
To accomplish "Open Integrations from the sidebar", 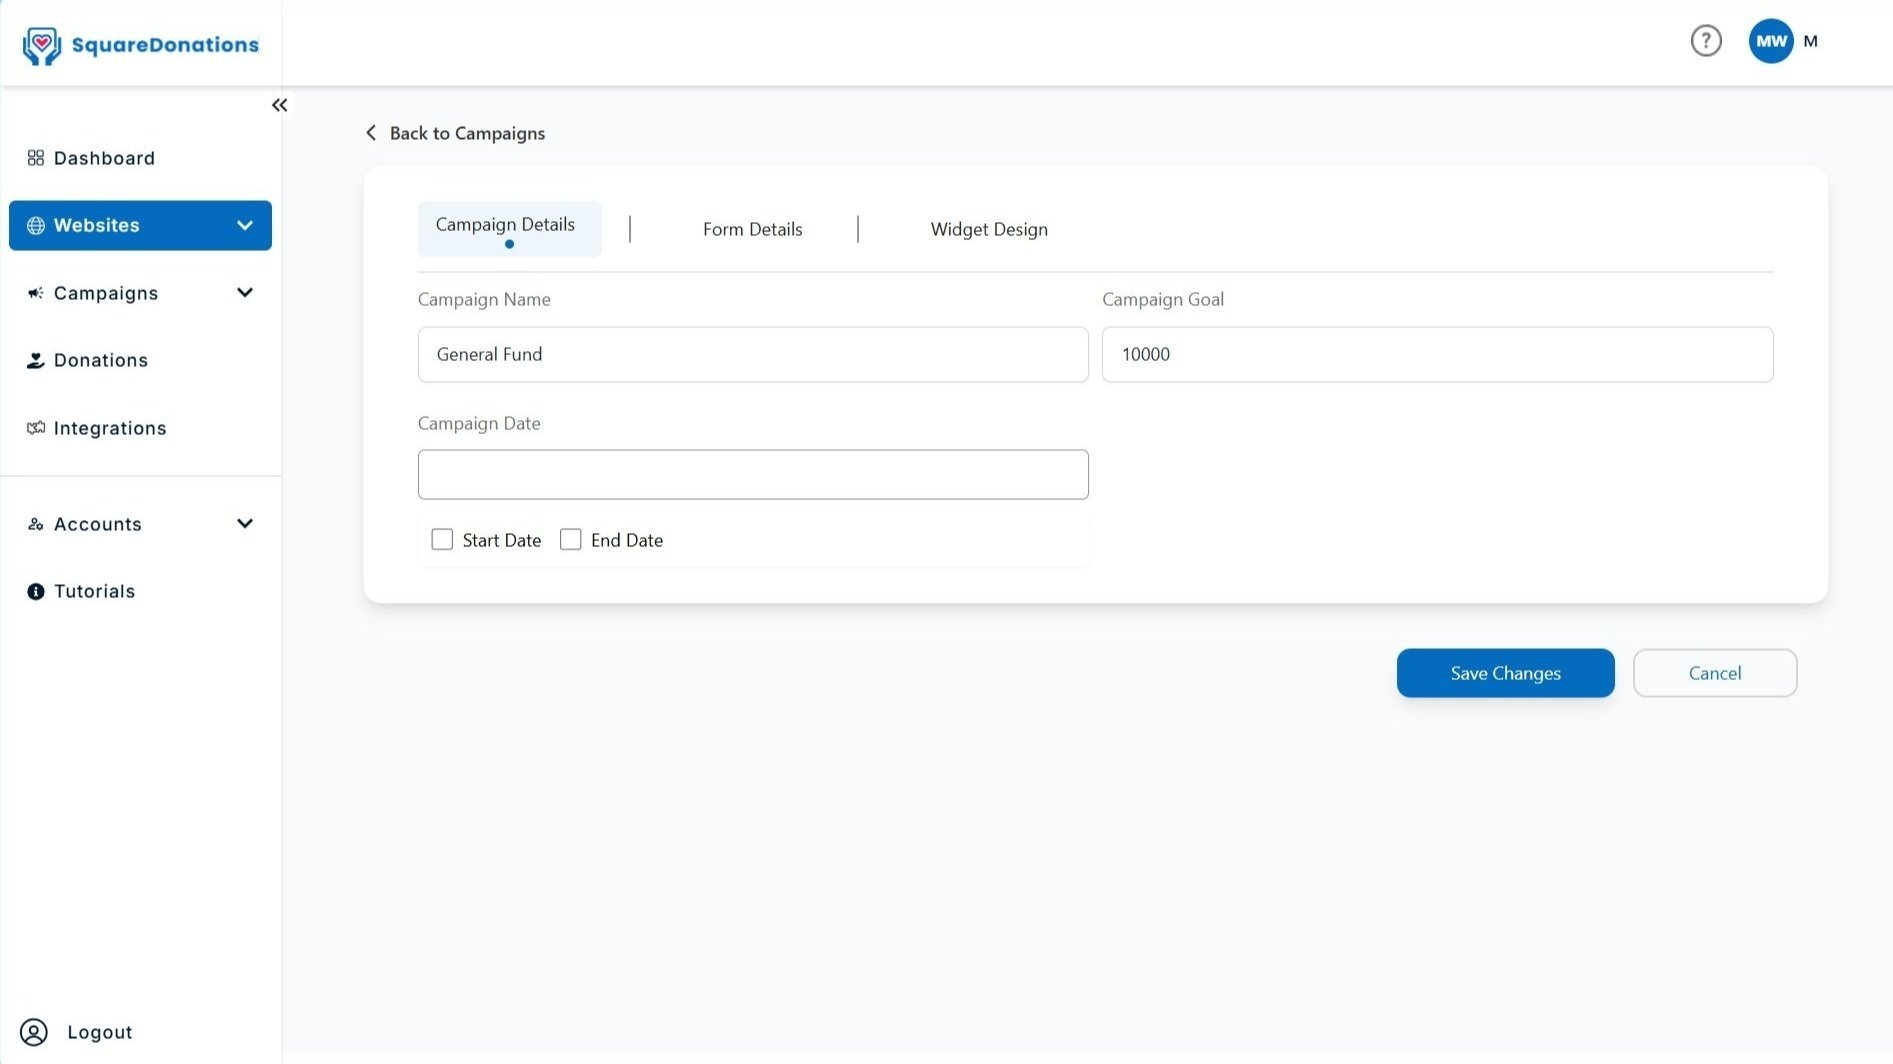I will pos(110,428).
